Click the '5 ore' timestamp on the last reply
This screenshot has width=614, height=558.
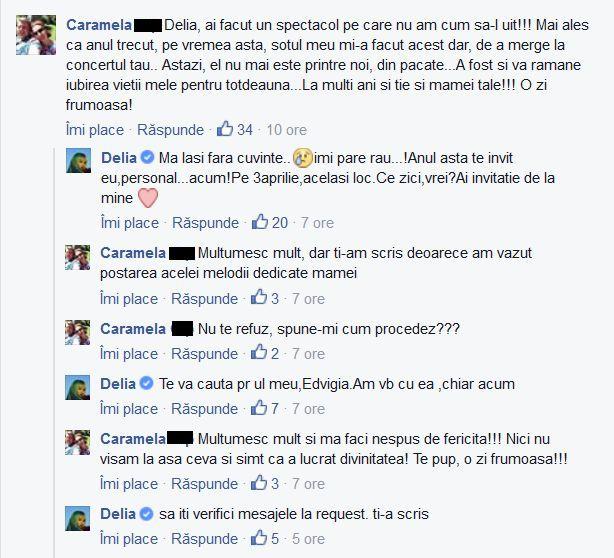[308, 539]
